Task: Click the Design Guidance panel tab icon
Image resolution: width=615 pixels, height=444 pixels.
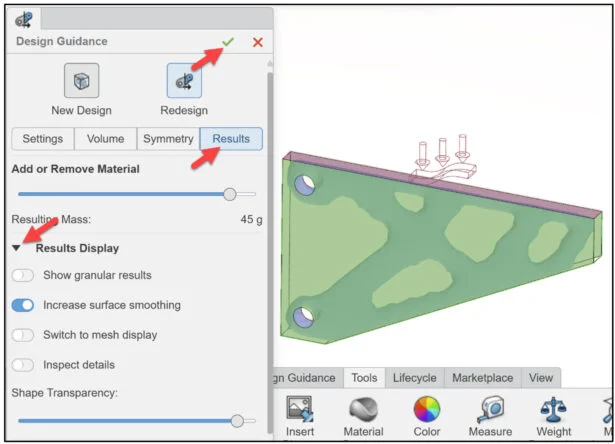Action: (23, 19)
